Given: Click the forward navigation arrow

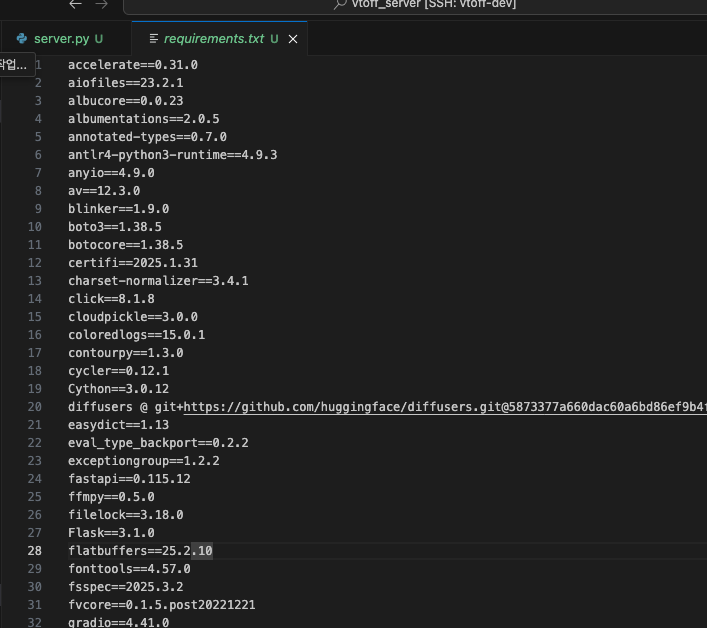Looking at the screenshot, I should point(100,5).
